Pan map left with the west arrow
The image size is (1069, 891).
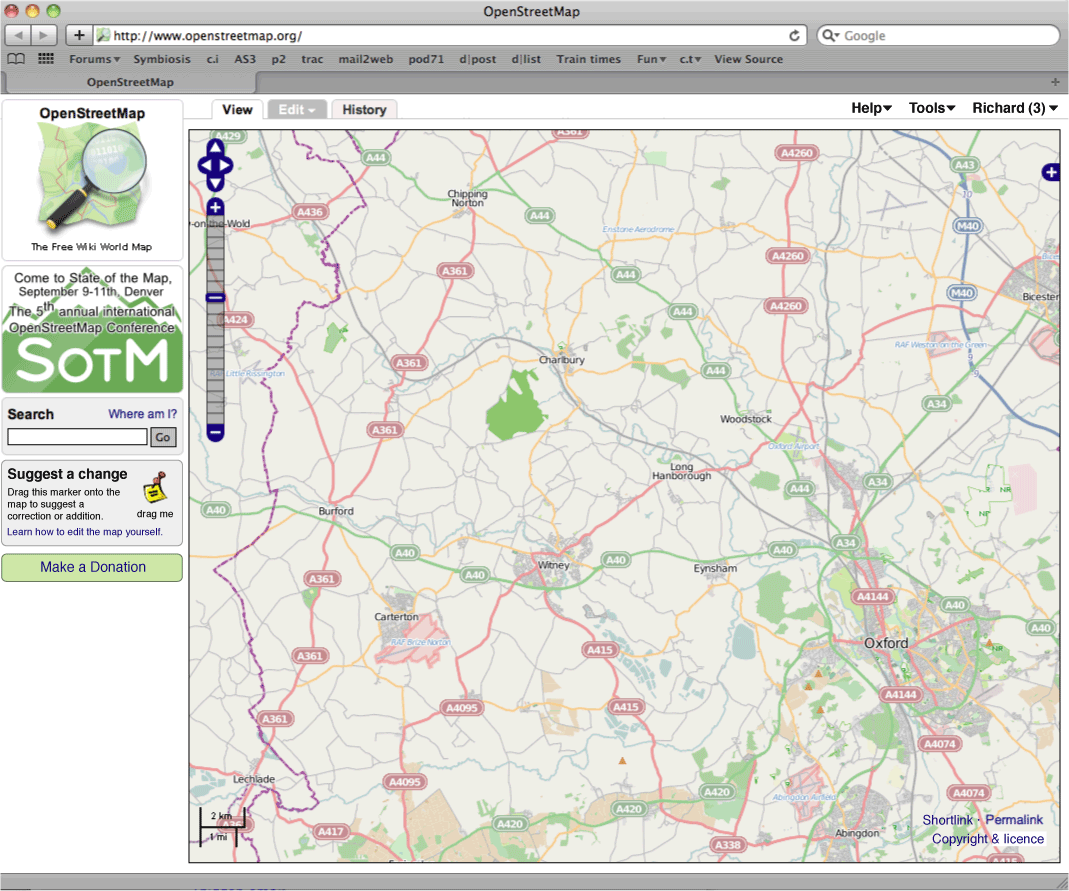click(205, 166)
